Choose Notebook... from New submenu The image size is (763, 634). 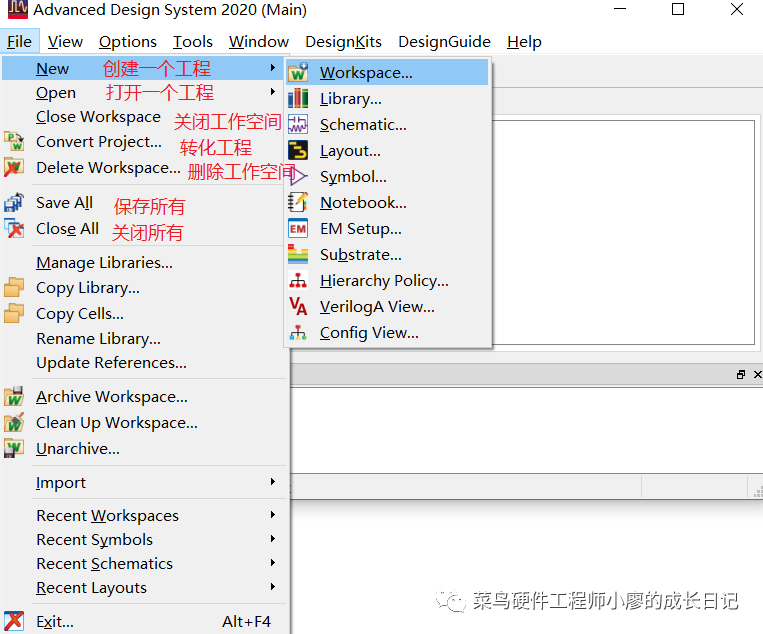[387, 202]
